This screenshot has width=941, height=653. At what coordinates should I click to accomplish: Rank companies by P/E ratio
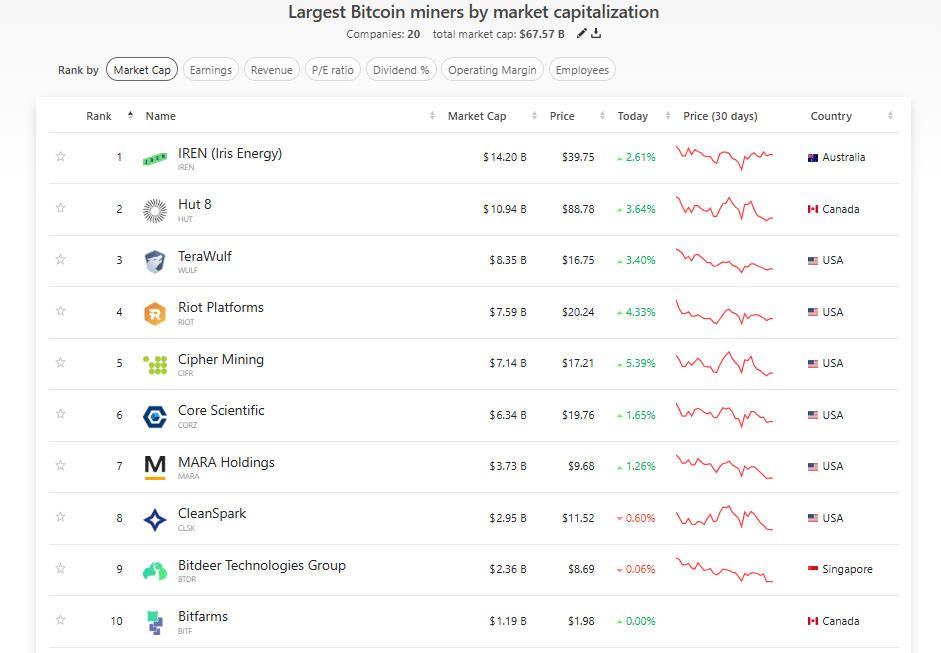tap(333, 70)
